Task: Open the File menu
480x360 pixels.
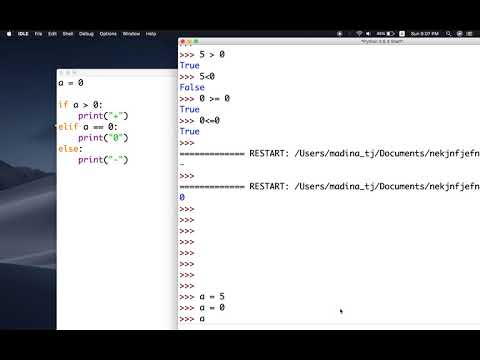Action: 38,34
